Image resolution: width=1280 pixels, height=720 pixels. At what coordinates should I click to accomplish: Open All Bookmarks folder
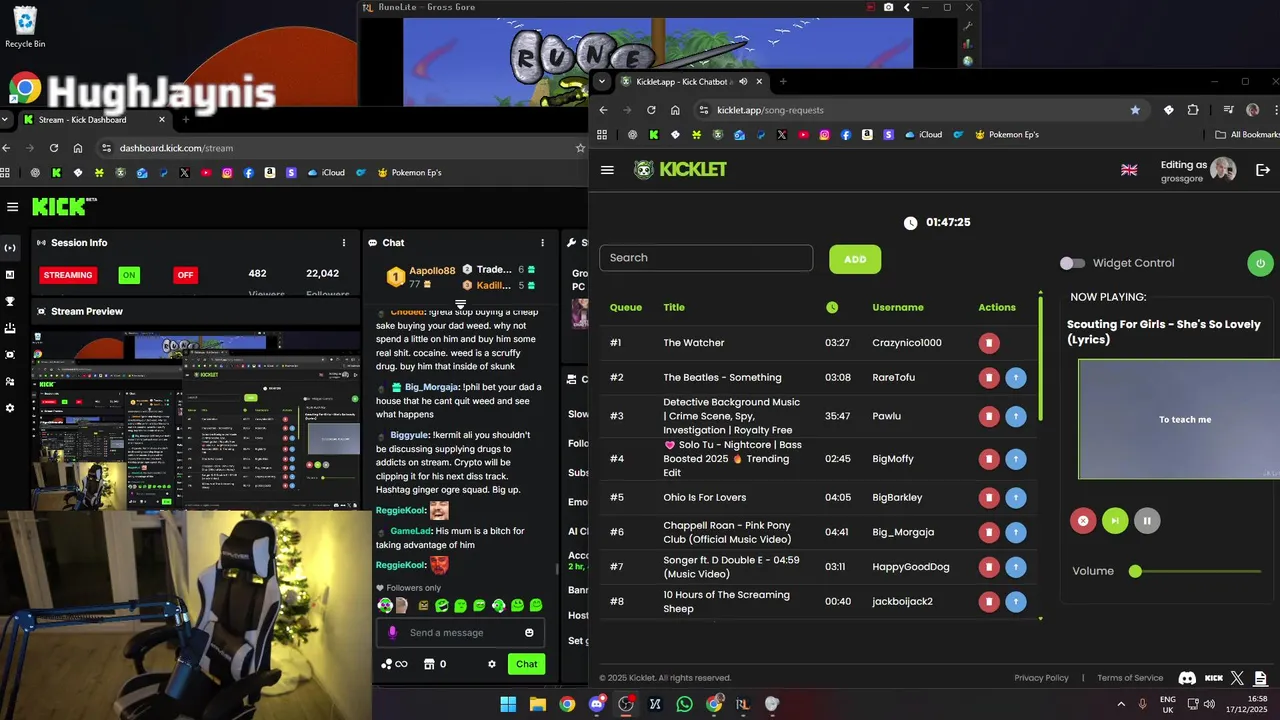(1247, 135)
